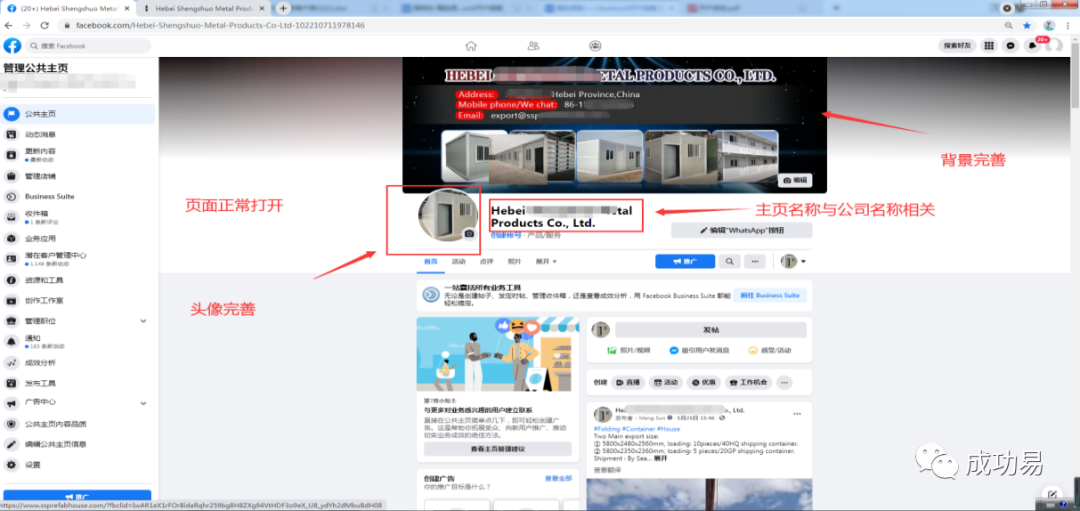
Task: Click 编辑 cover photo button
Action: tap(794, 180)
